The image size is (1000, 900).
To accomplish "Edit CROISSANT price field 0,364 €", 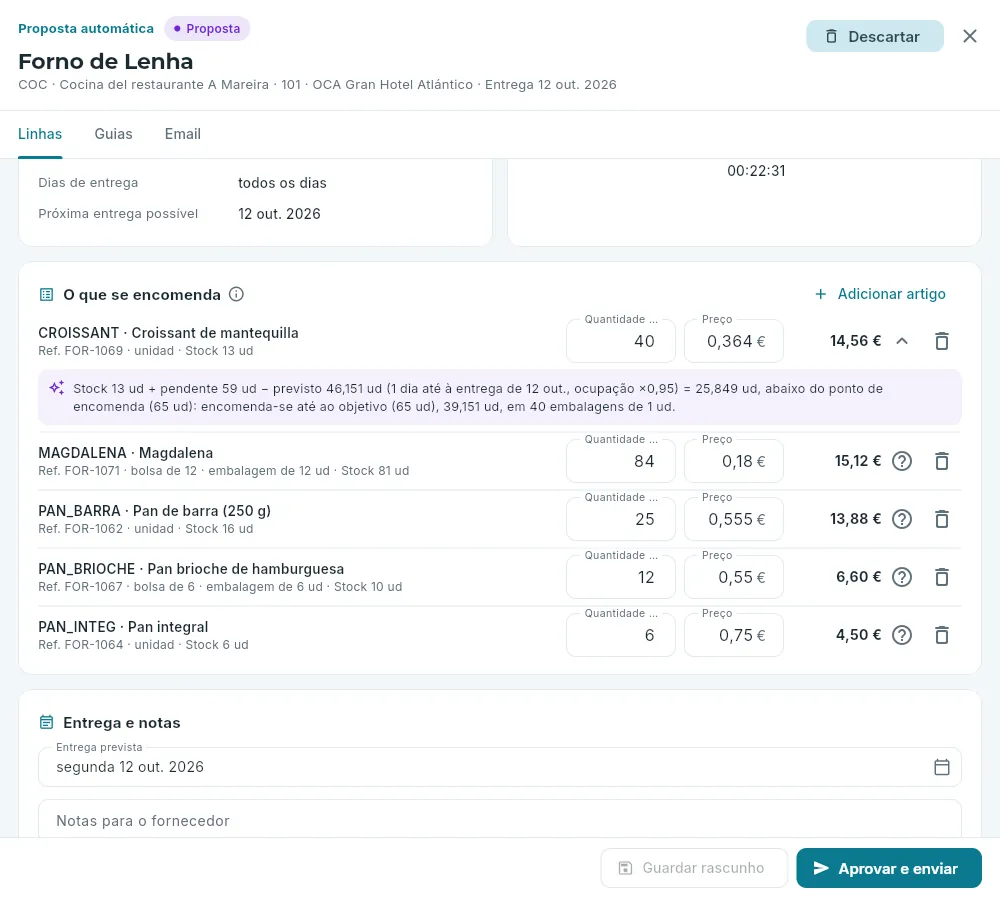I will click(x=733, y=341).
